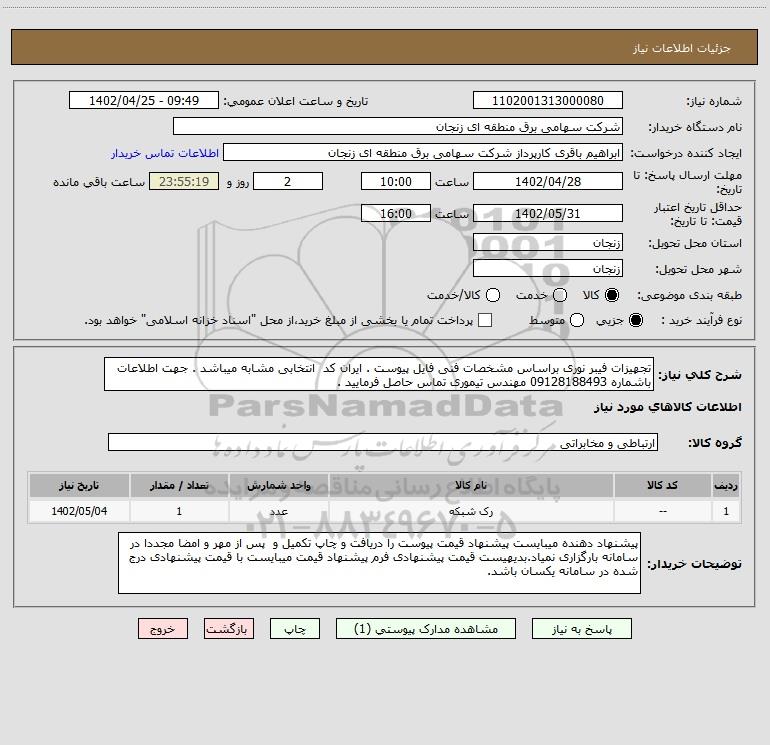Click the need date cell 1402/05/04
Image resolution: width=770 pixels, height=745 pixels.
tap(79, 511)
